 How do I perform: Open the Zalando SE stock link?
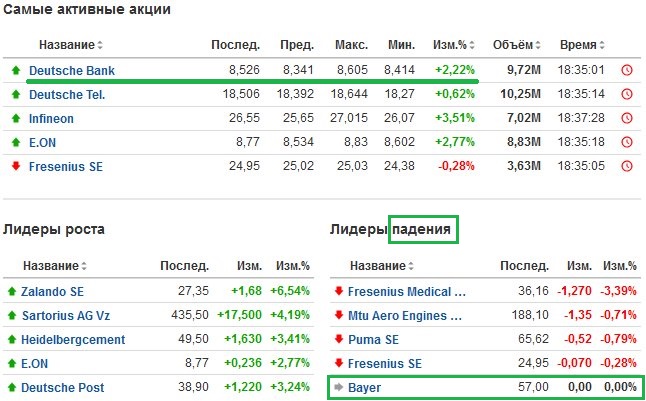[x=52, y=291]
